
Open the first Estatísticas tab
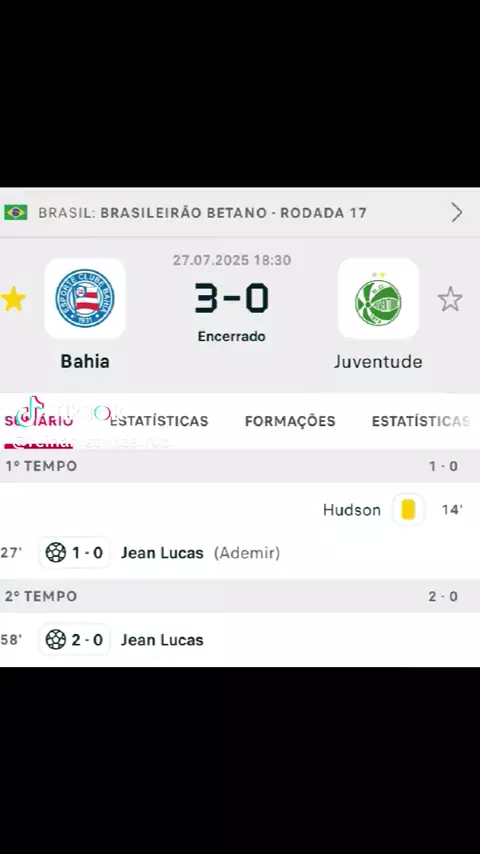159,421
